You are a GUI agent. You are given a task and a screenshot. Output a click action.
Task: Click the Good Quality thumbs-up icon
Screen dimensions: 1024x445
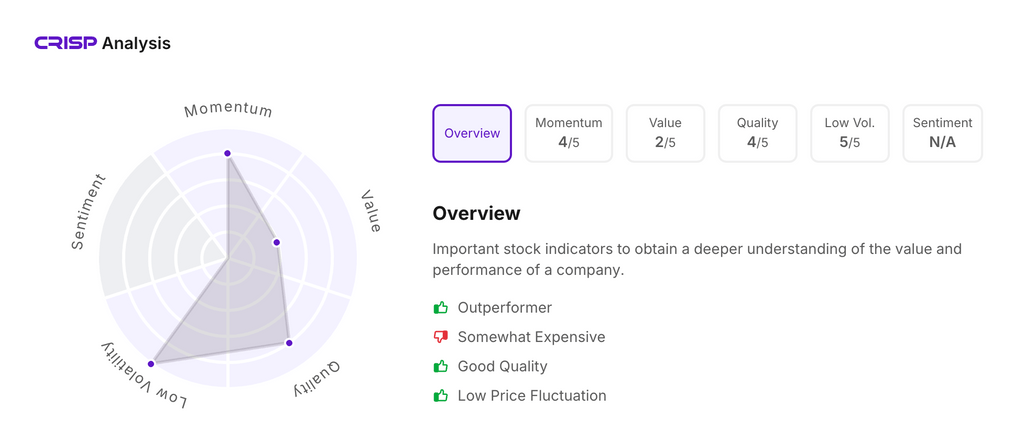(x=441, y=367)
